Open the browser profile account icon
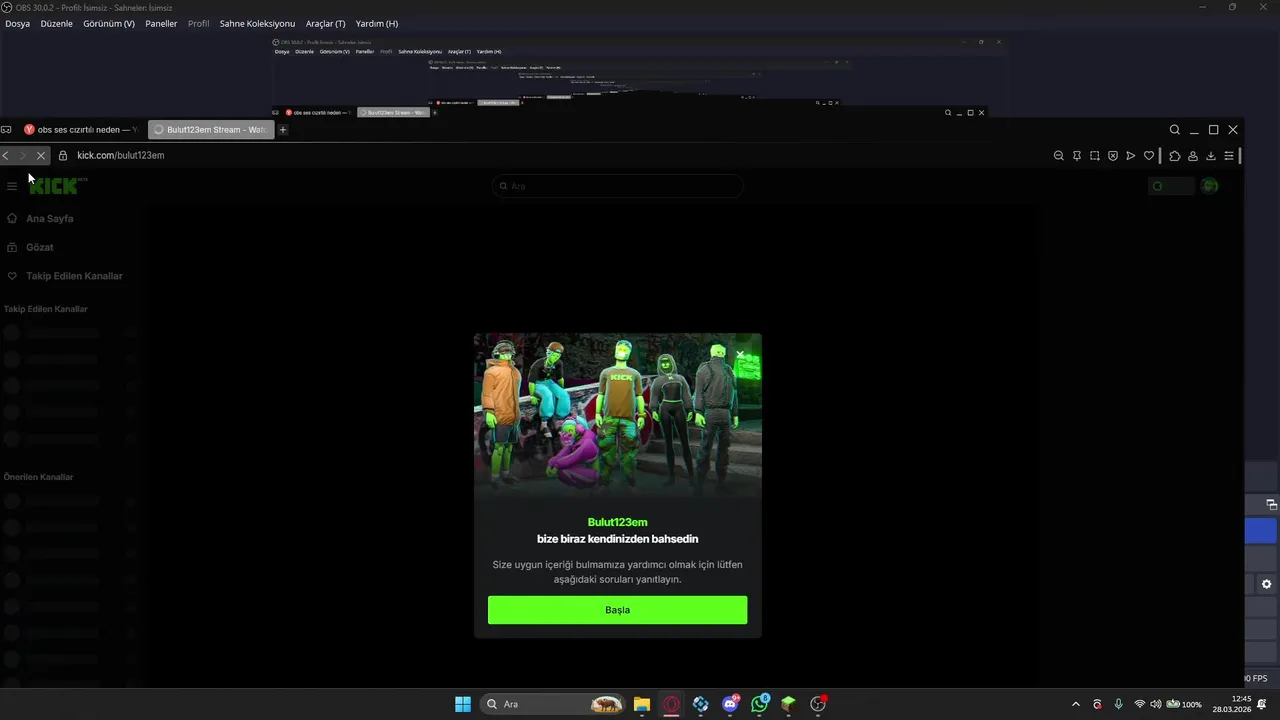Image resolution: width=1280 pixels, height=720 pixels. tap(1193, 155)
